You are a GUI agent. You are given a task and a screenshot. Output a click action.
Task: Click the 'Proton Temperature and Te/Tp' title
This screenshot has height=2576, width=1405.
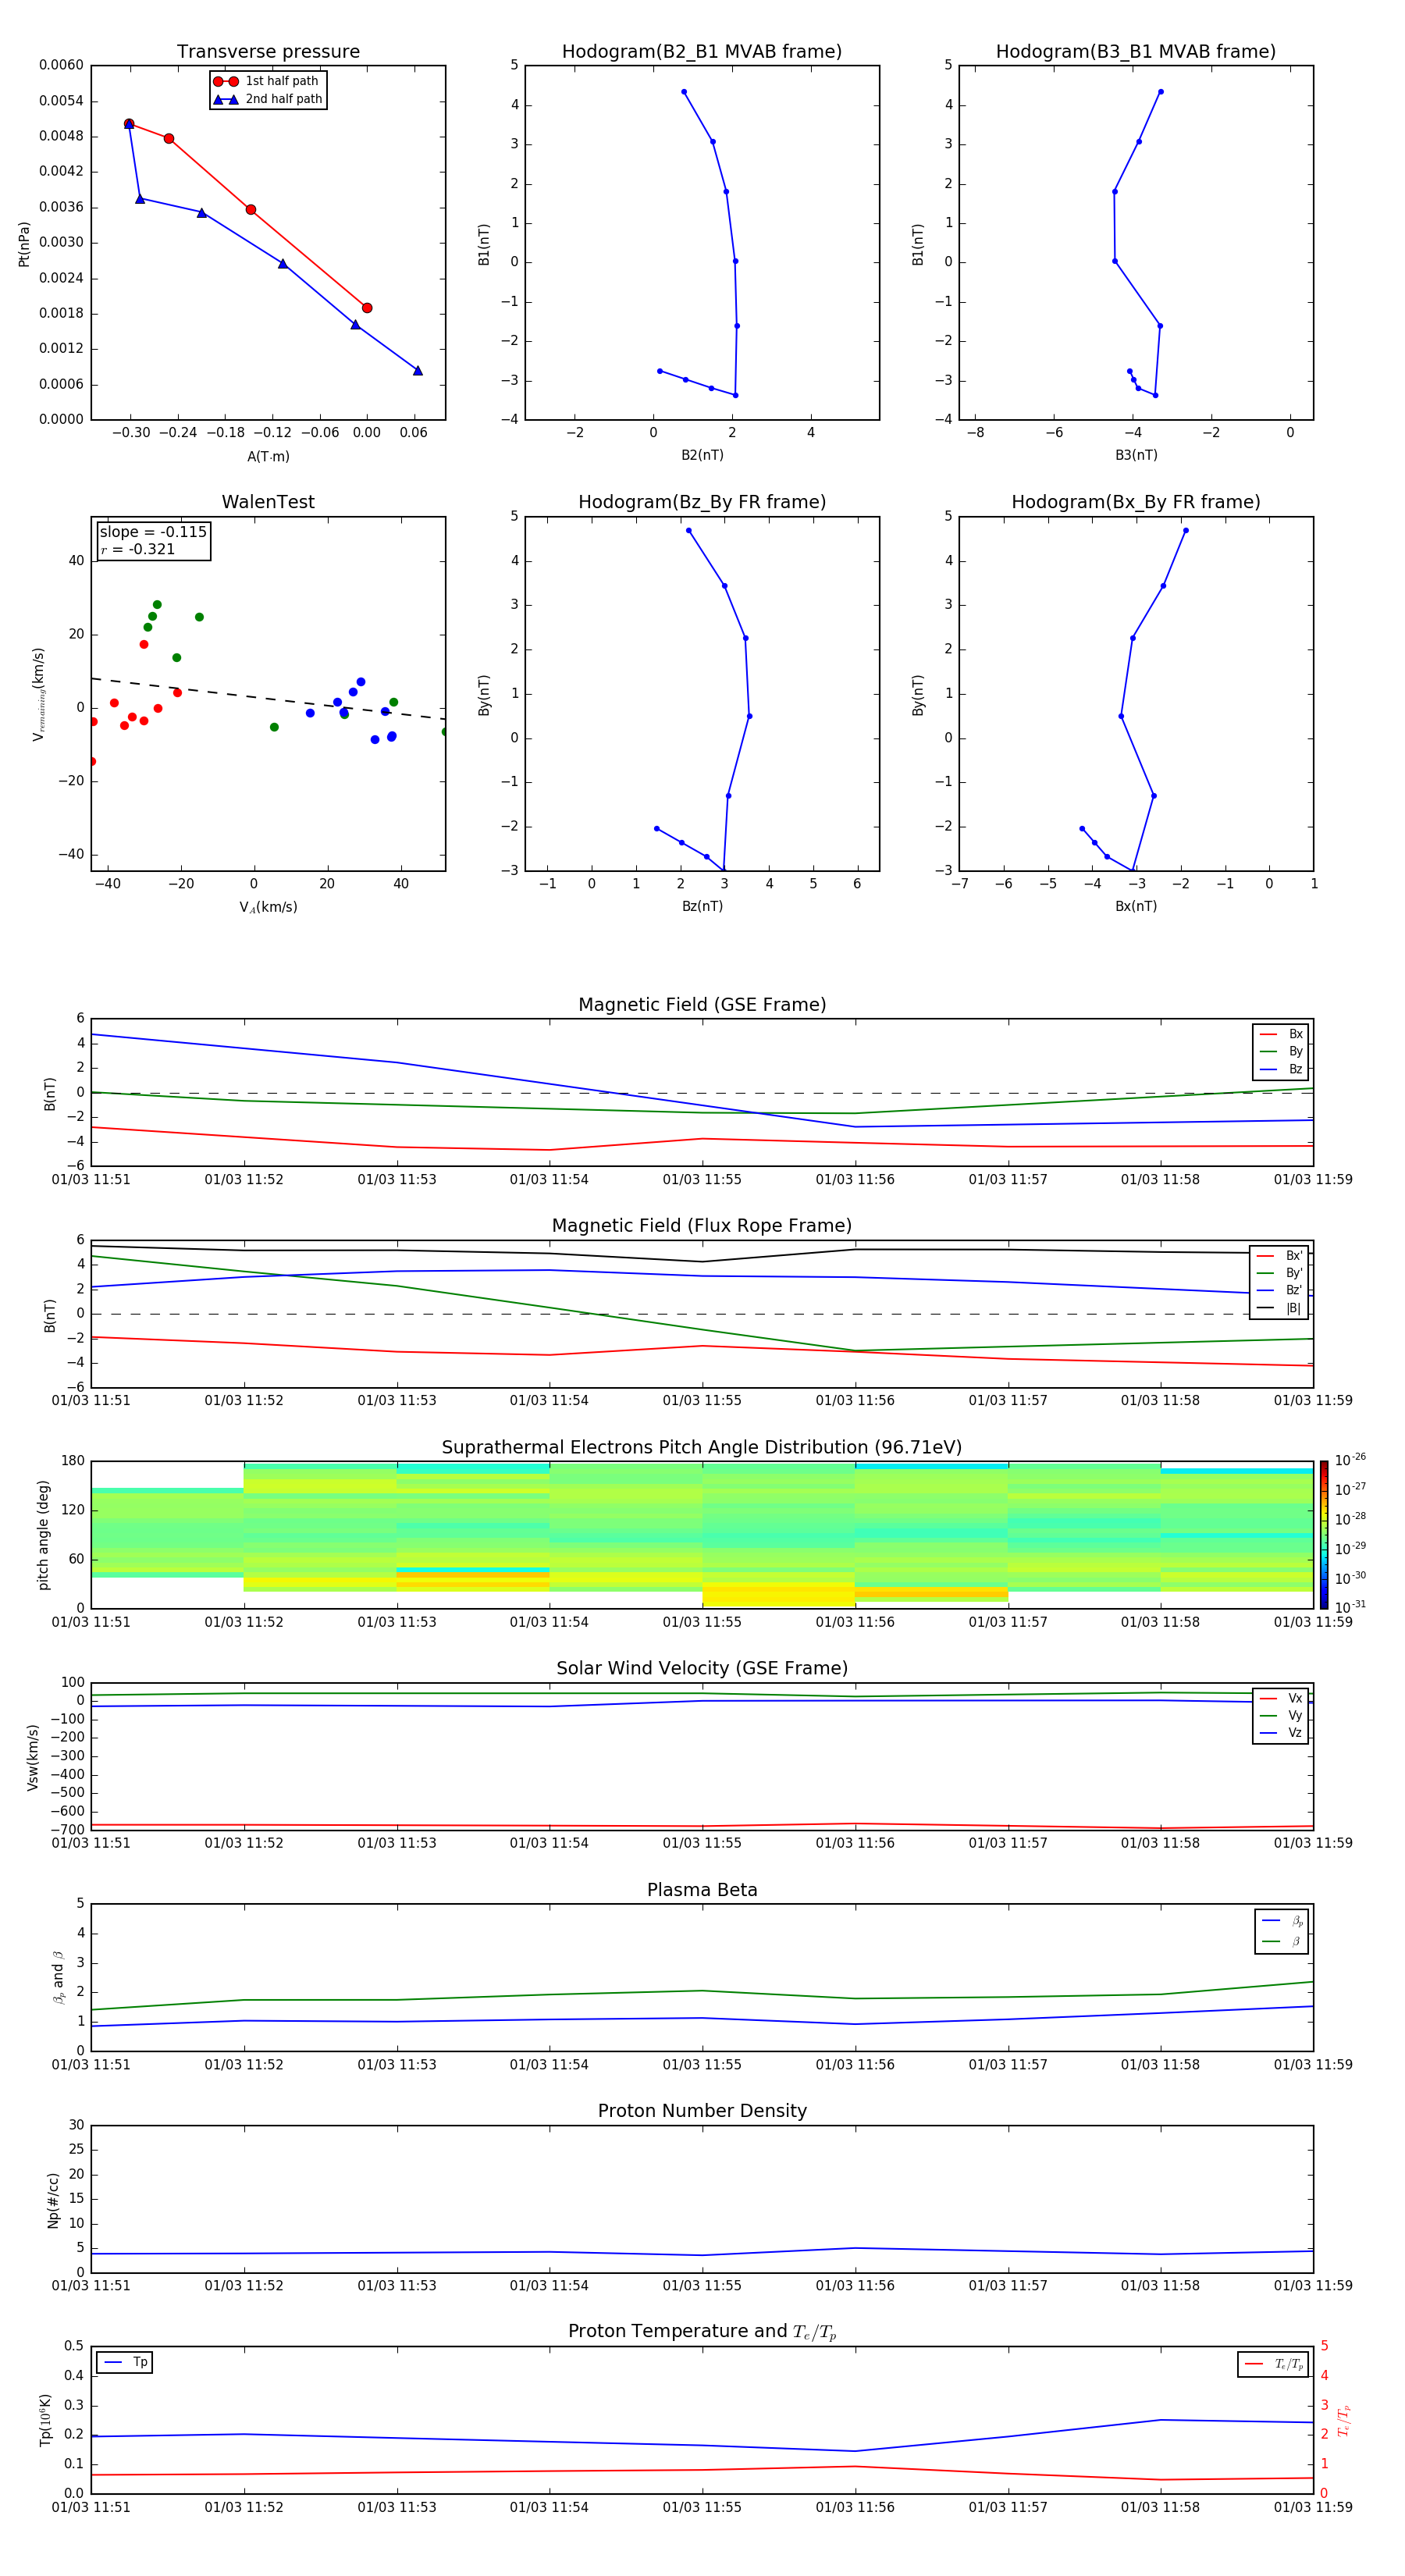[702, 2331]
